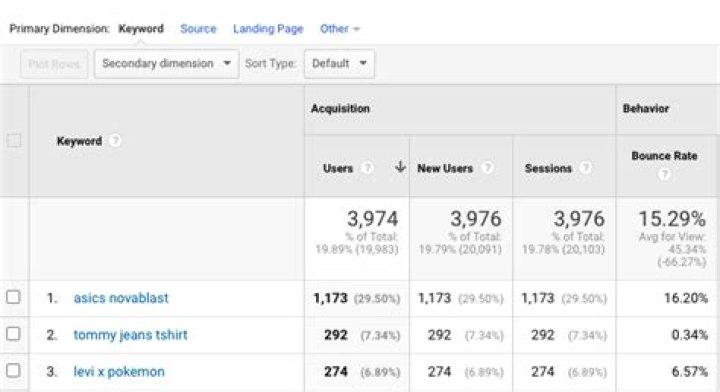Open help icon beside Users column
Viewport: 720px width, 392px height.
coord(366,168)
